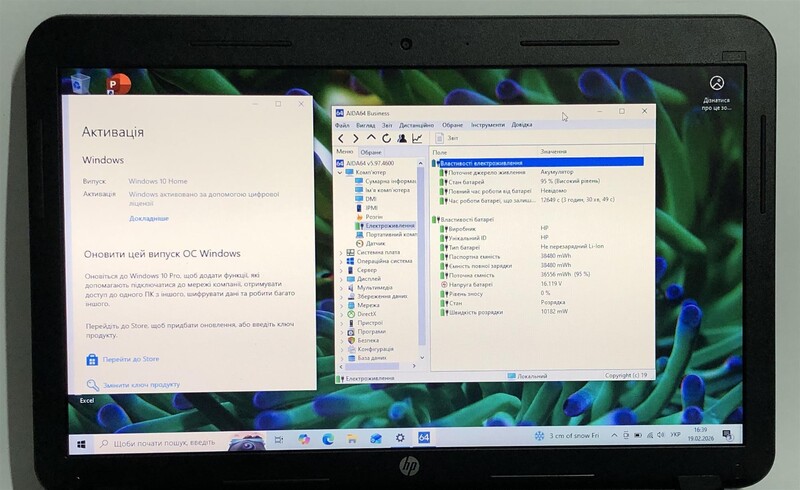Open the Дистанційно menu
The height and width of the screenshot is (490, 800).
point(416,125)
